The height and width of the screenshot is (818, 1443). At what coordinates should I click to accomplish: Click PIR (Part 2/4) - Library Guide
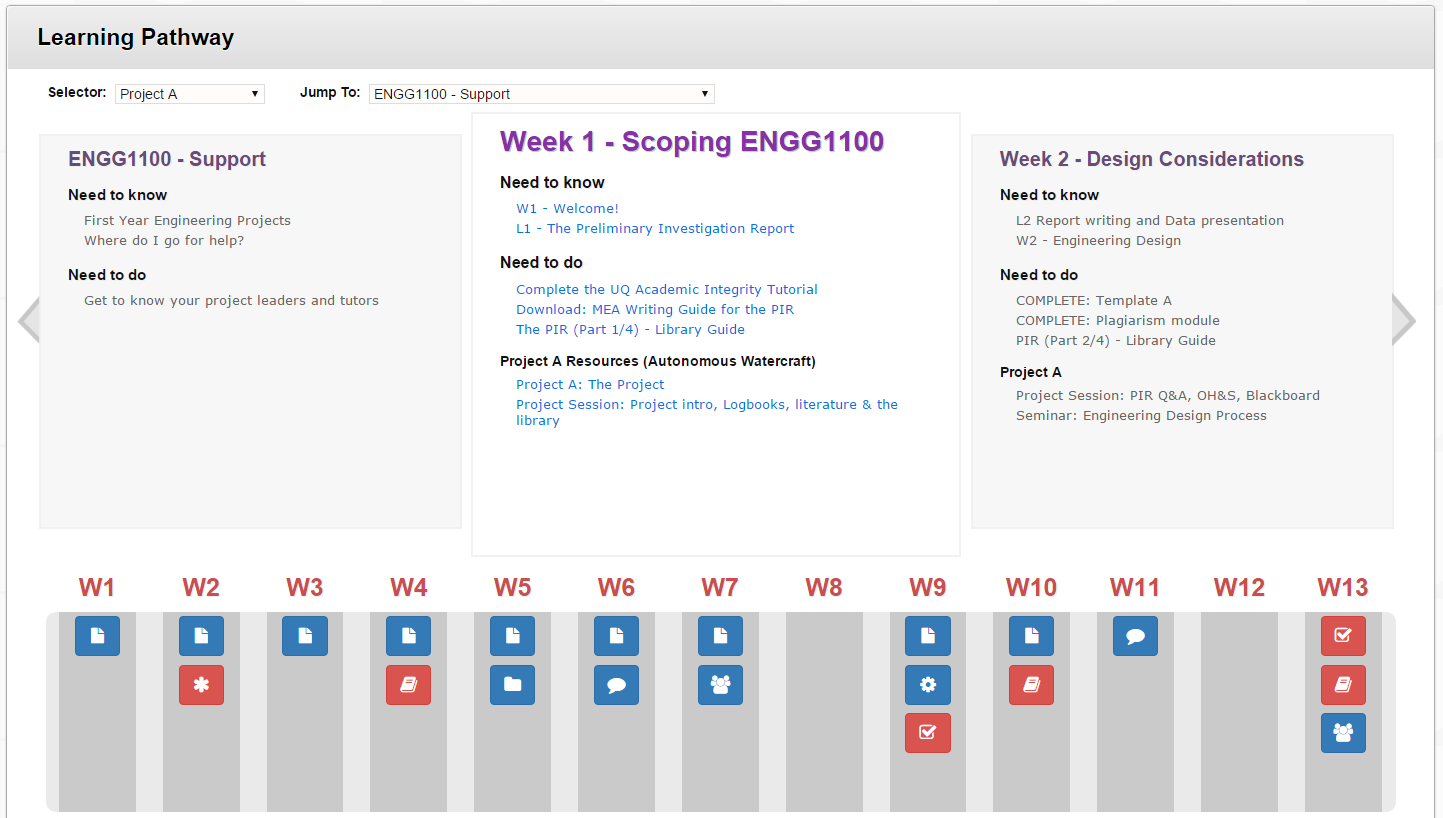(1116, 341)
